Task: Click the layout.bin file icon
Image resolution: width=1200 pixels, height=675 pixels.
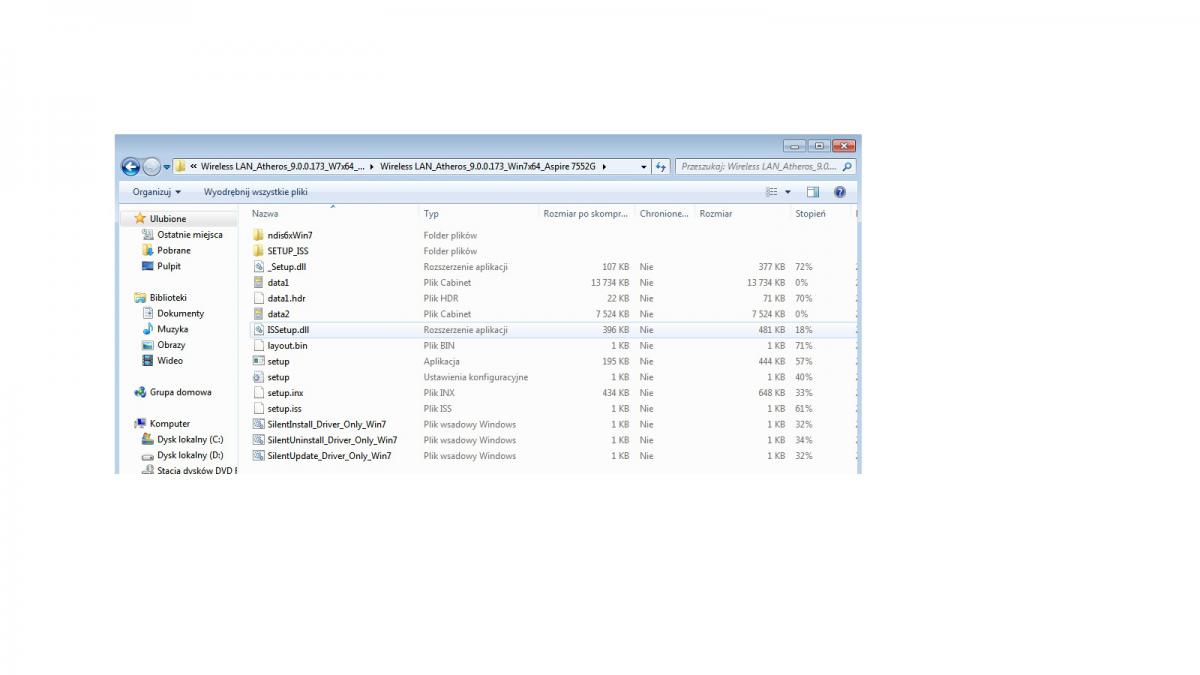Action: [x=258, y=346]
